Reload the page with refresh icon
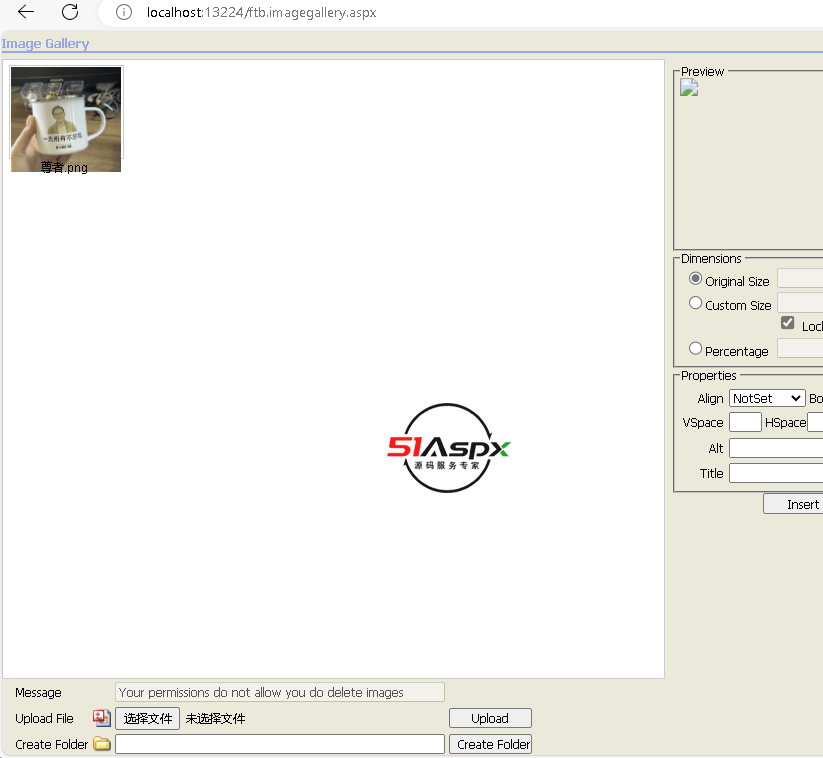 (70, 12)
